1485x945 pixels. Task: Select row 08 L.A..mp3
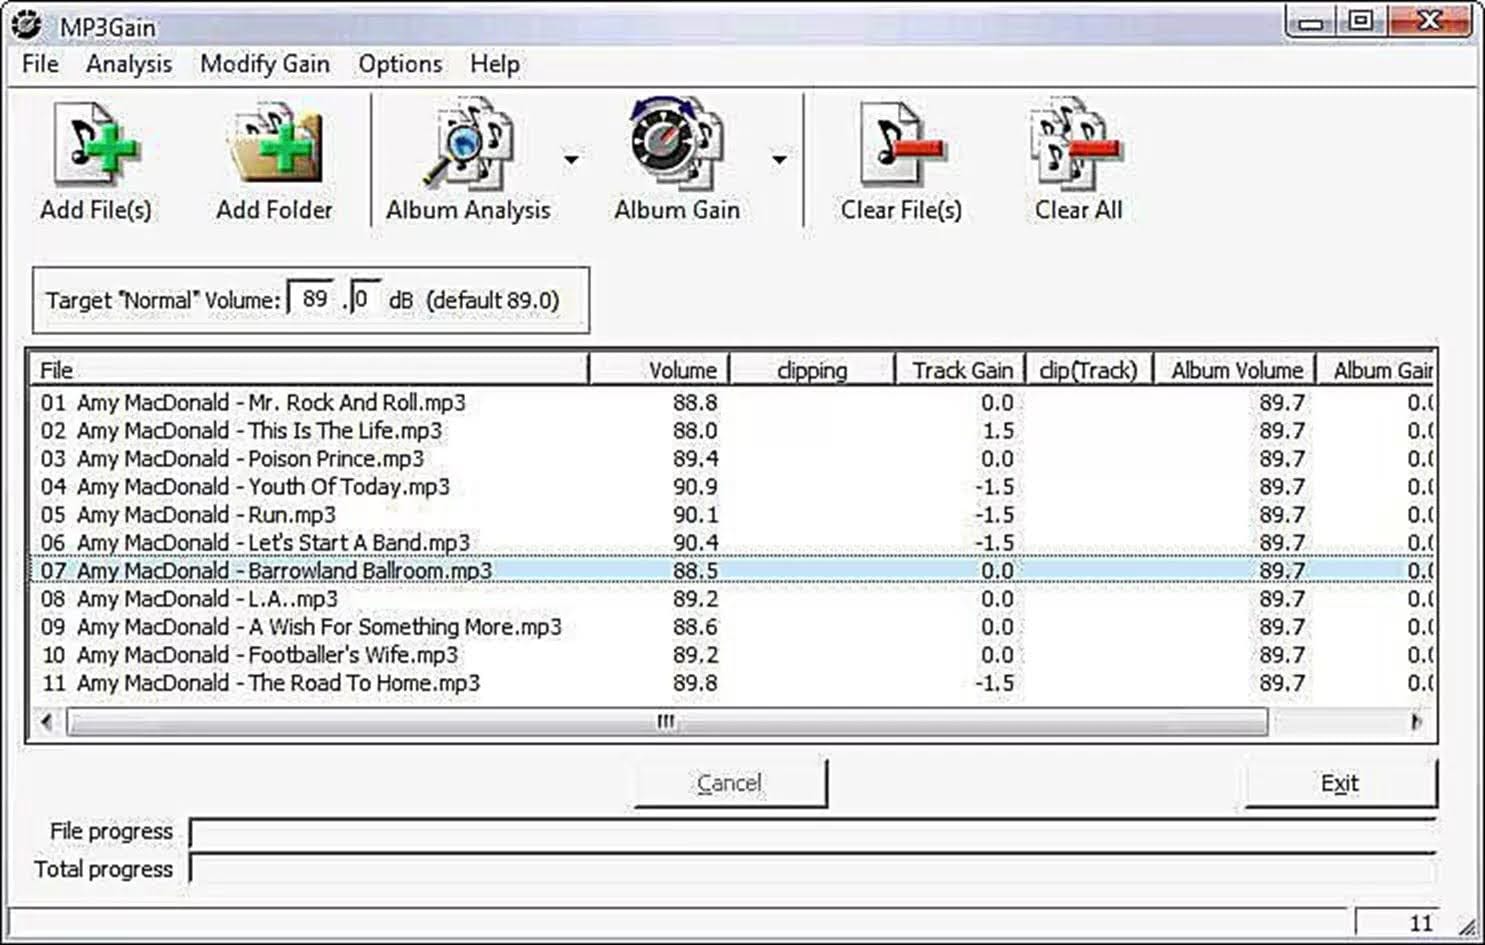(732, 598)
